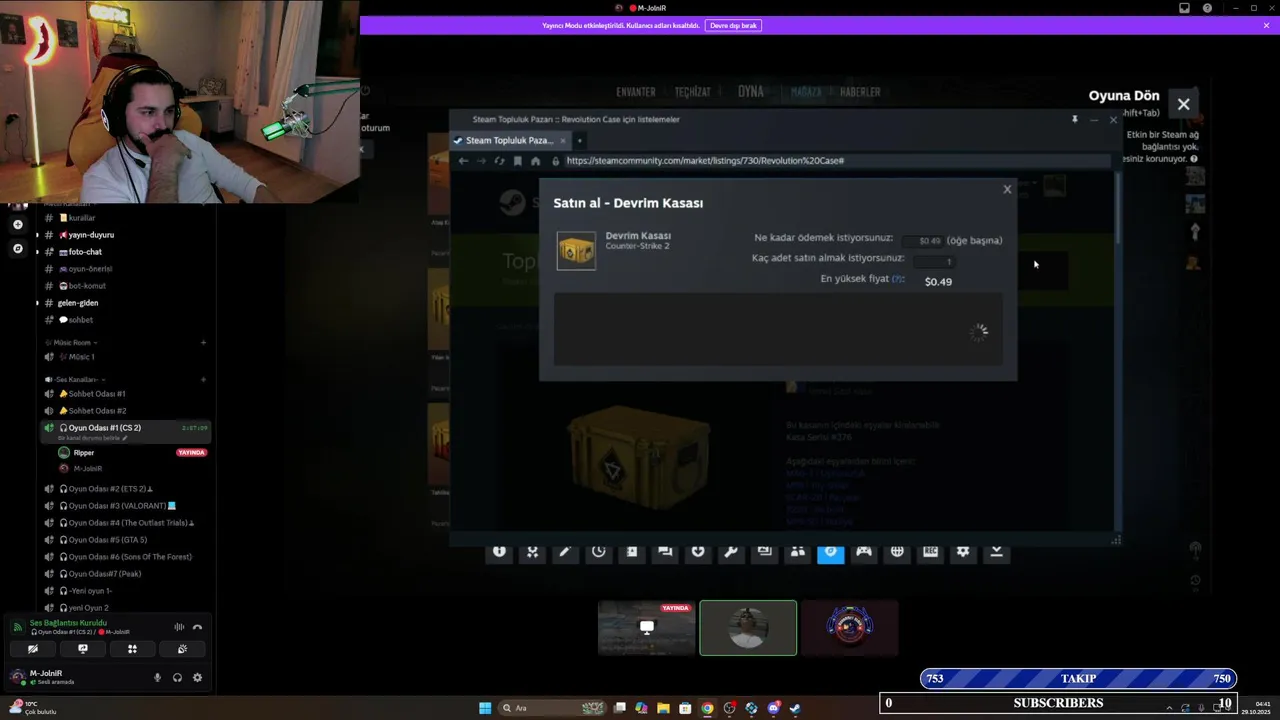Open the notes pencil icon in the overlay toolbar
Viewport: 1280px width, 720px height.
click(x=565, y=552)
